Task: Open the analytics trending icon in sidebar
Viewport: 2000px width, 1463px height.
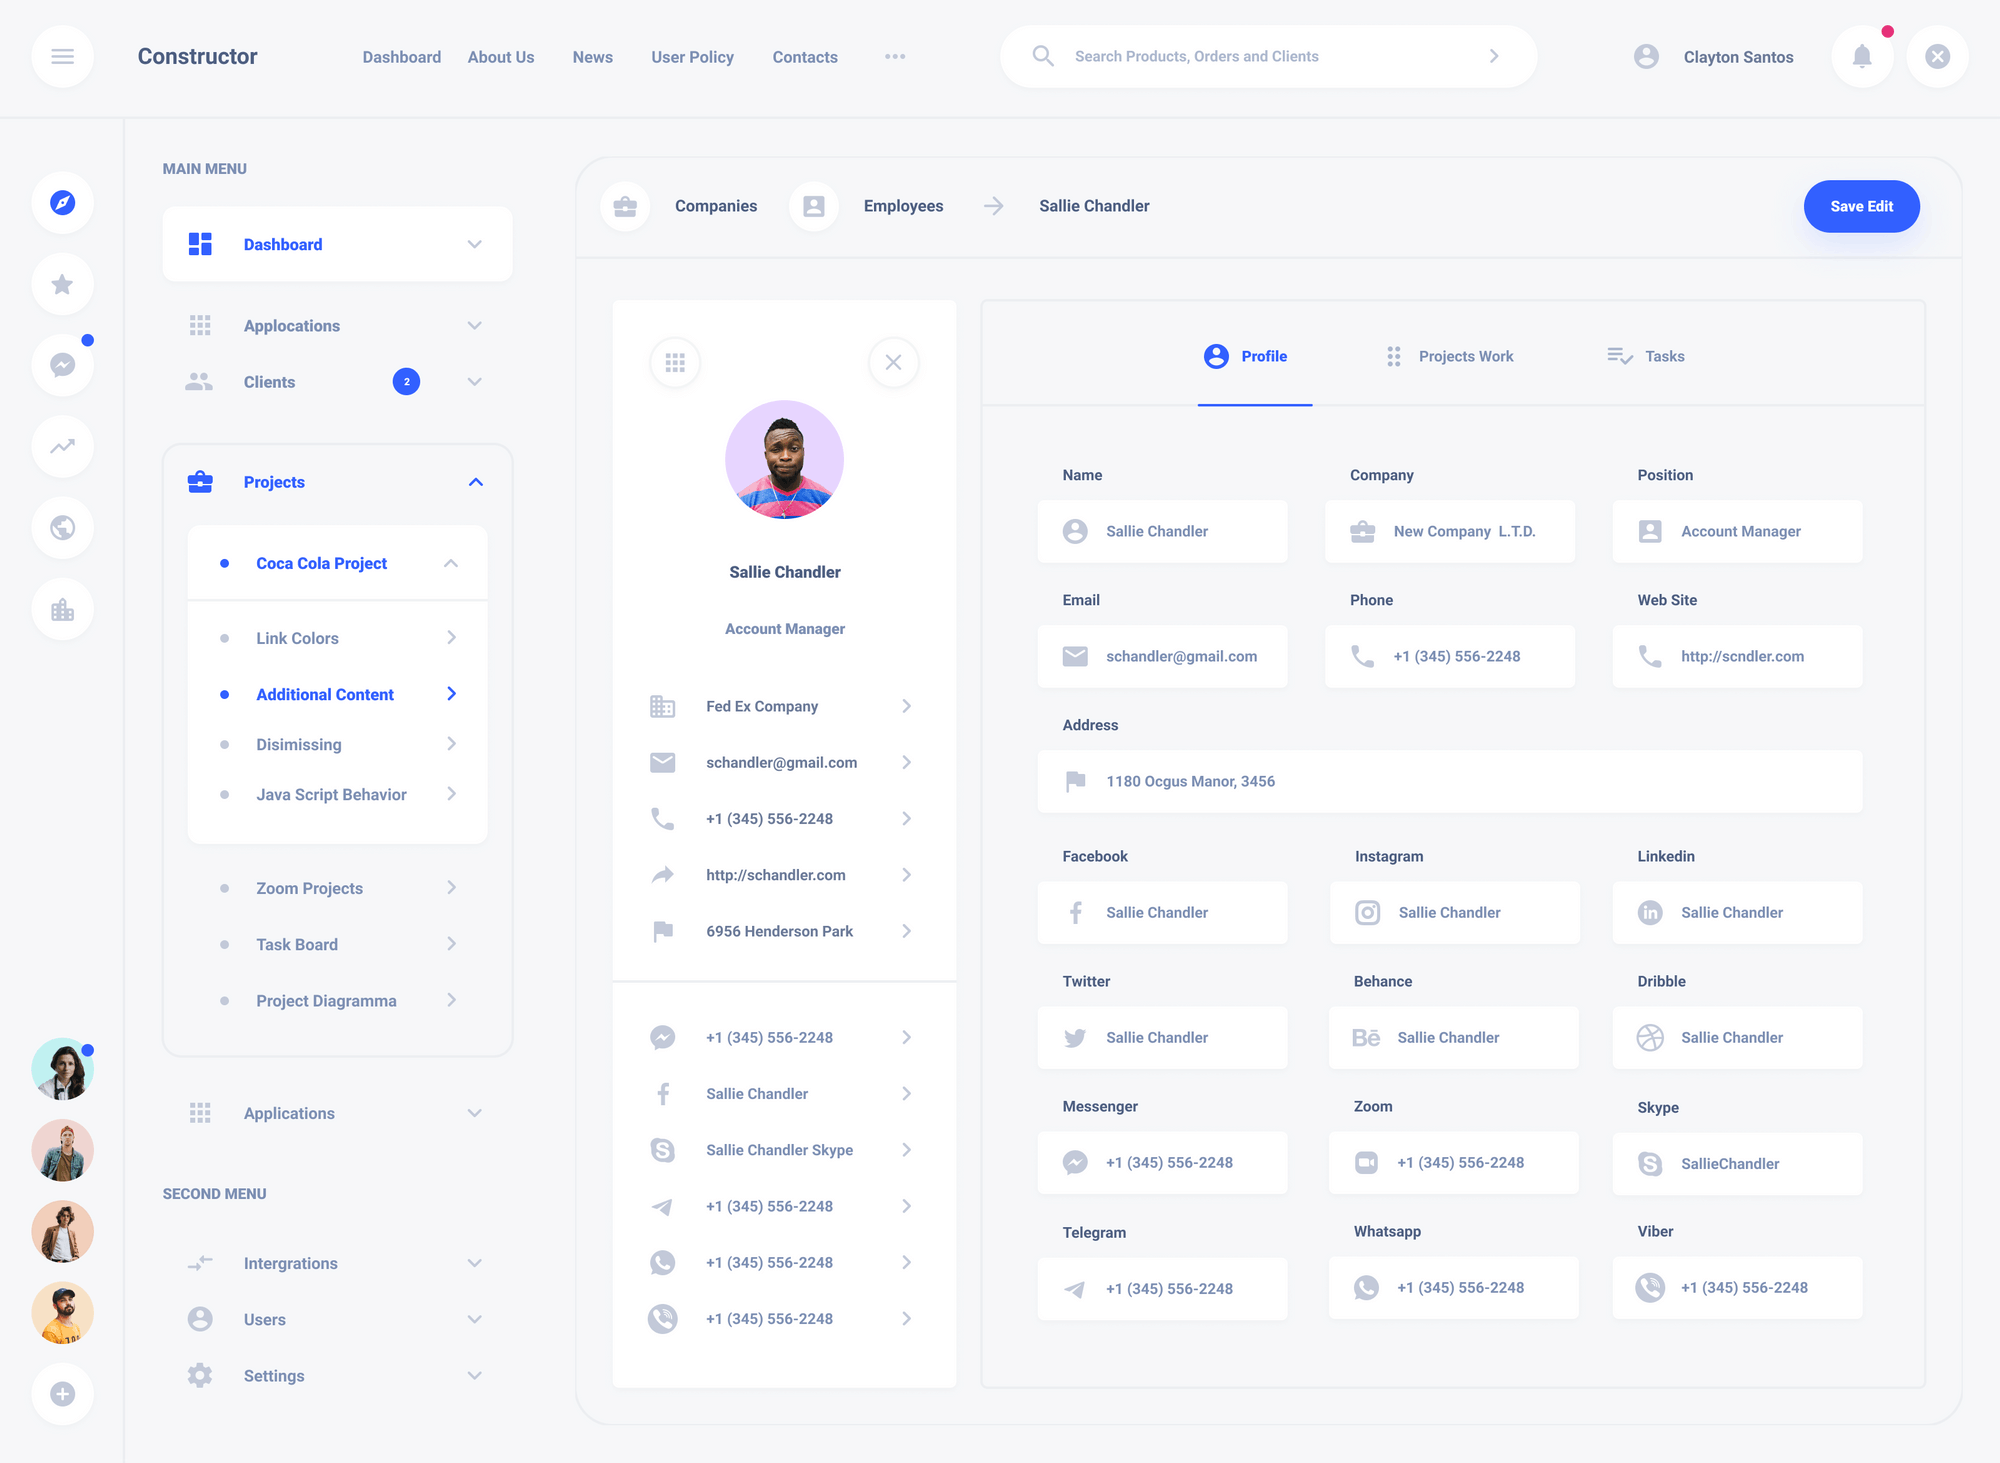Action: coord(62,446)
